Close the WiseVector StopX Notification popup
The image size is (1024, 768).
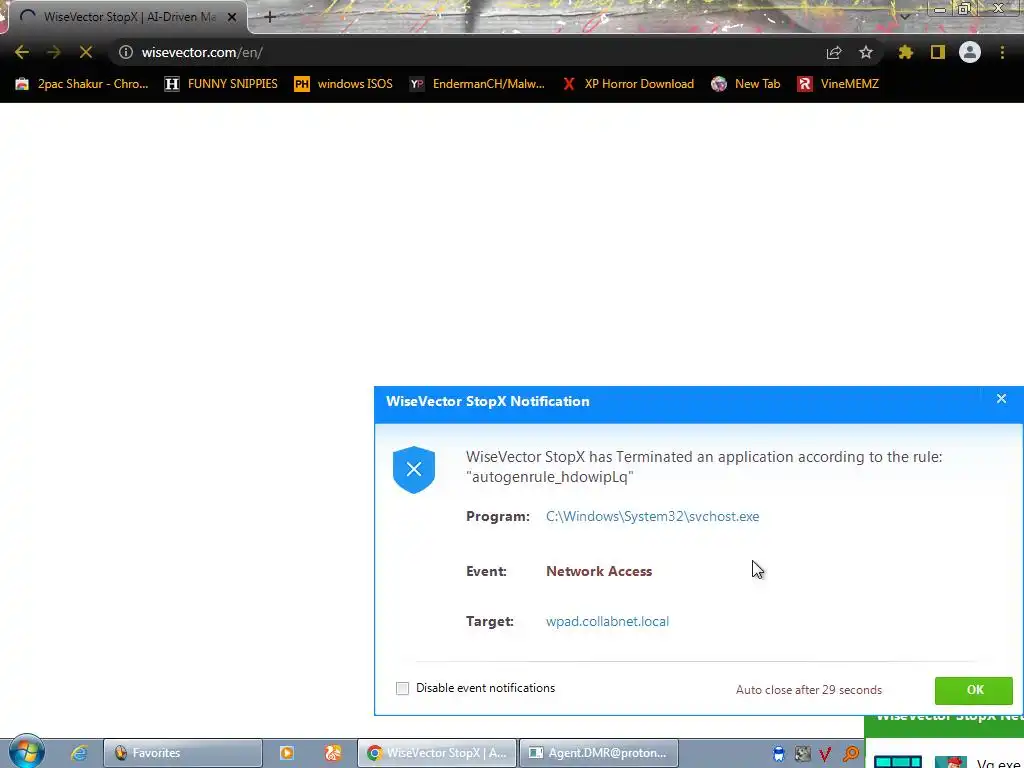(1001, 398)
